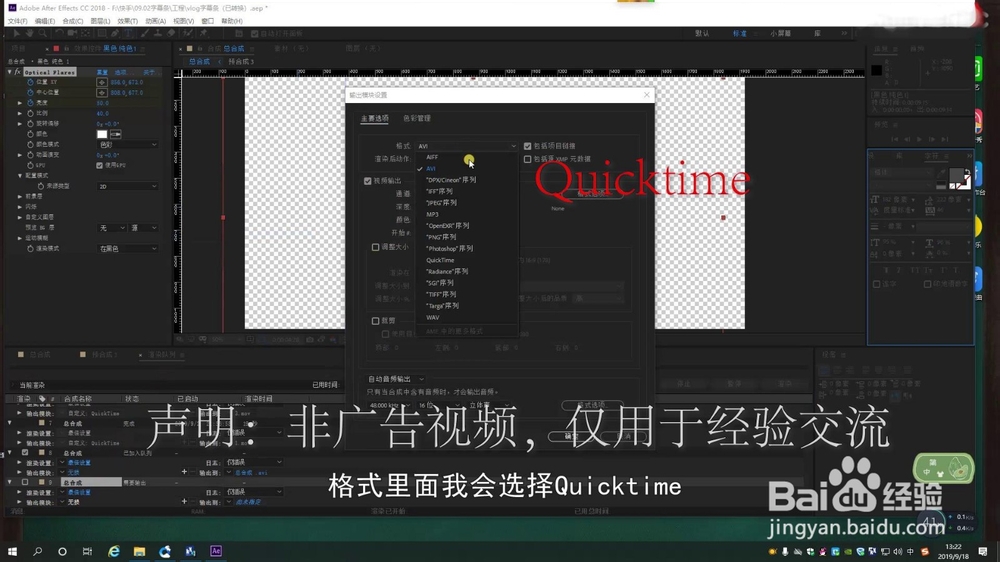Click 亮度 value 50.0
This screenshot has height=562, width=1000.
pyautogui.click(x=103, y=103)
